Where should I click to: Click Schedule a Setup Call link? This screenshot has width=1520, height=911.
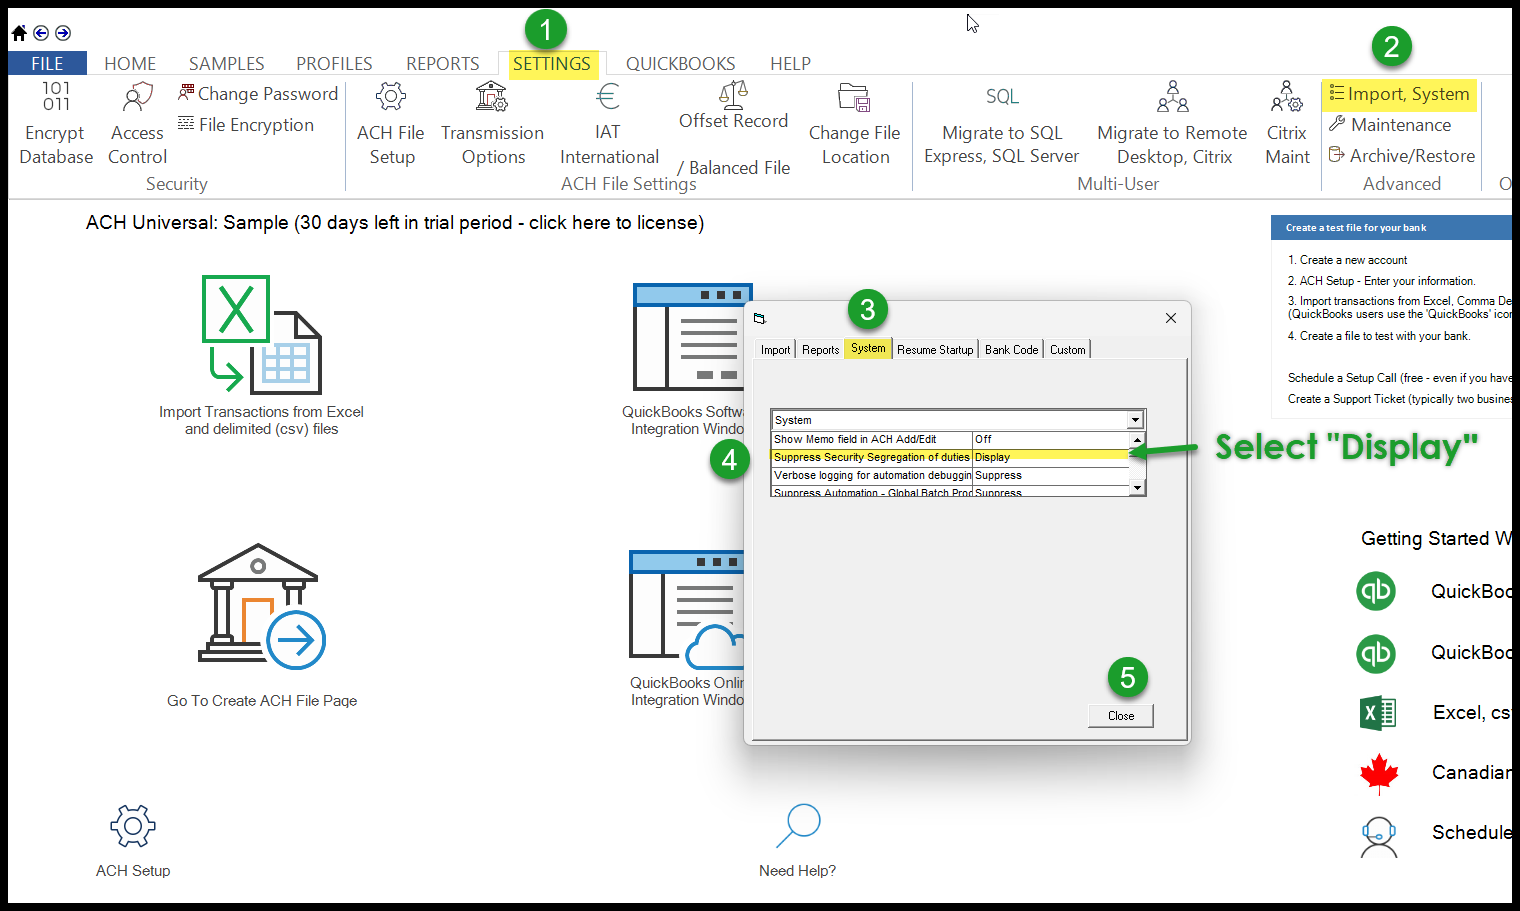click(x=1400, y=378)
